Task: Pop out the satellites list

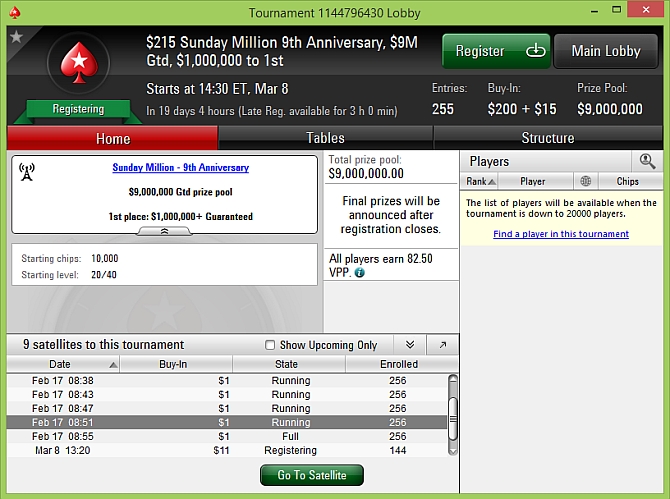Action: 442,345
